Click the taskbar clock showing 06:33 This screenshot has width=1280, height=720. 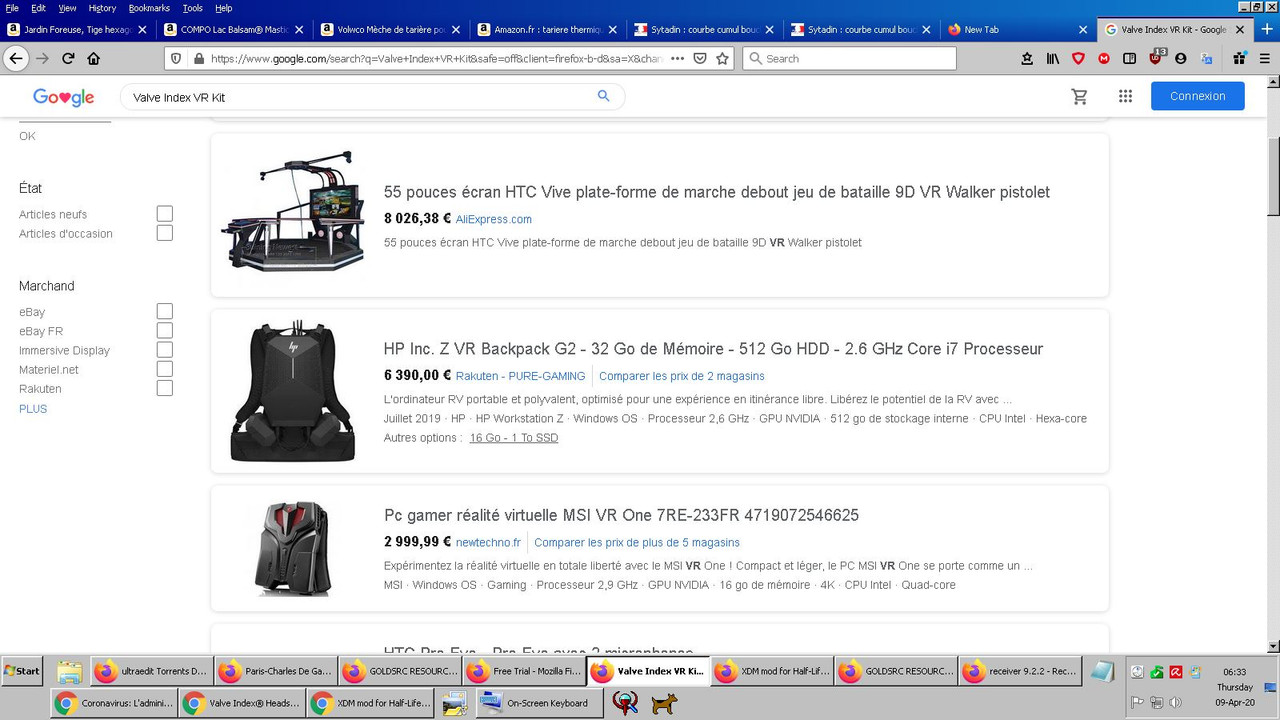(x=1234, y=672)
